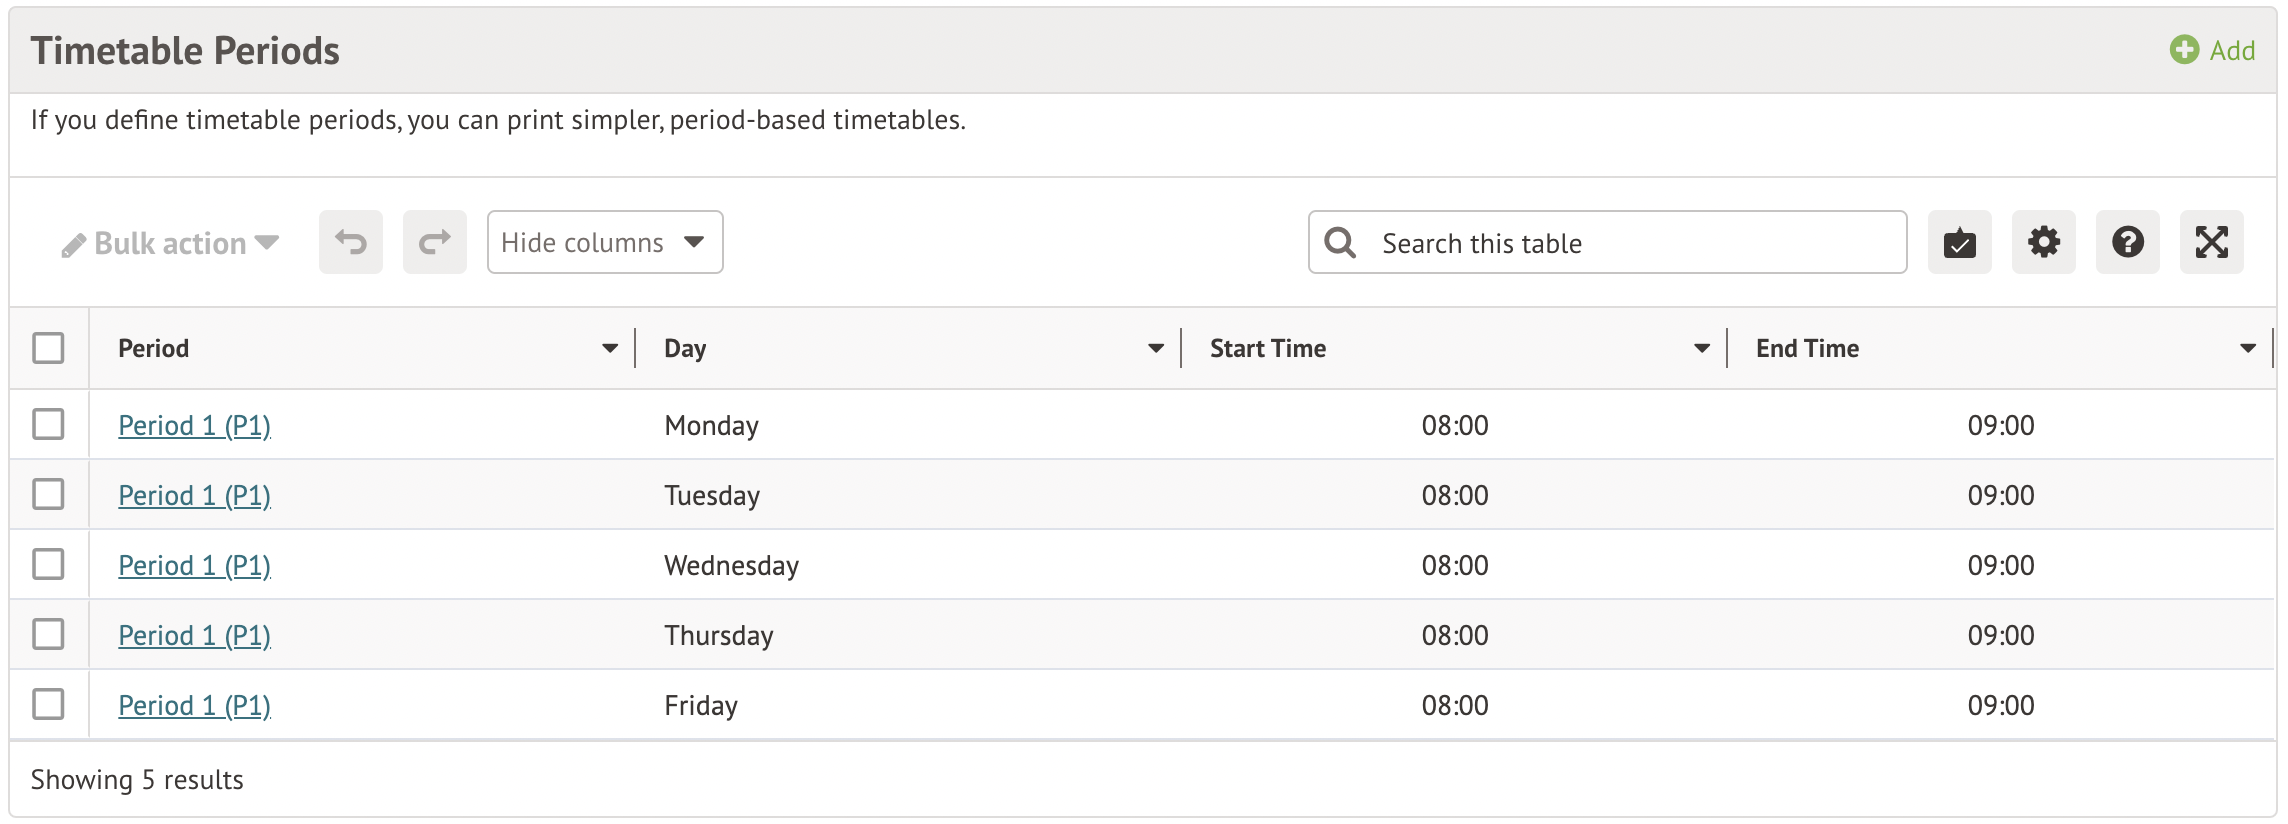Screen dimensions: 2288x824
Task: Open the Period 1 (P1) link for Thursday
Action: pyautogui.click(x=194, y=635)
